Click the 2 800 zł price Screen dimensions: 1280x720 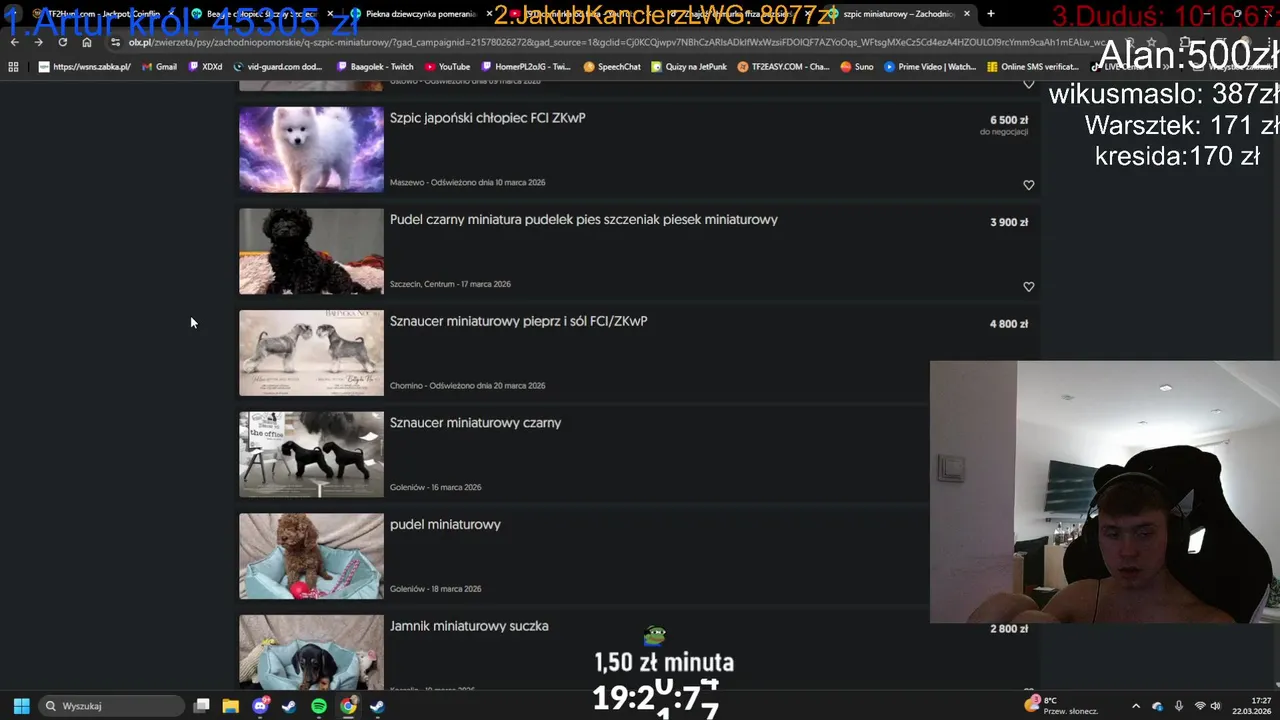tap(1009, 629)
